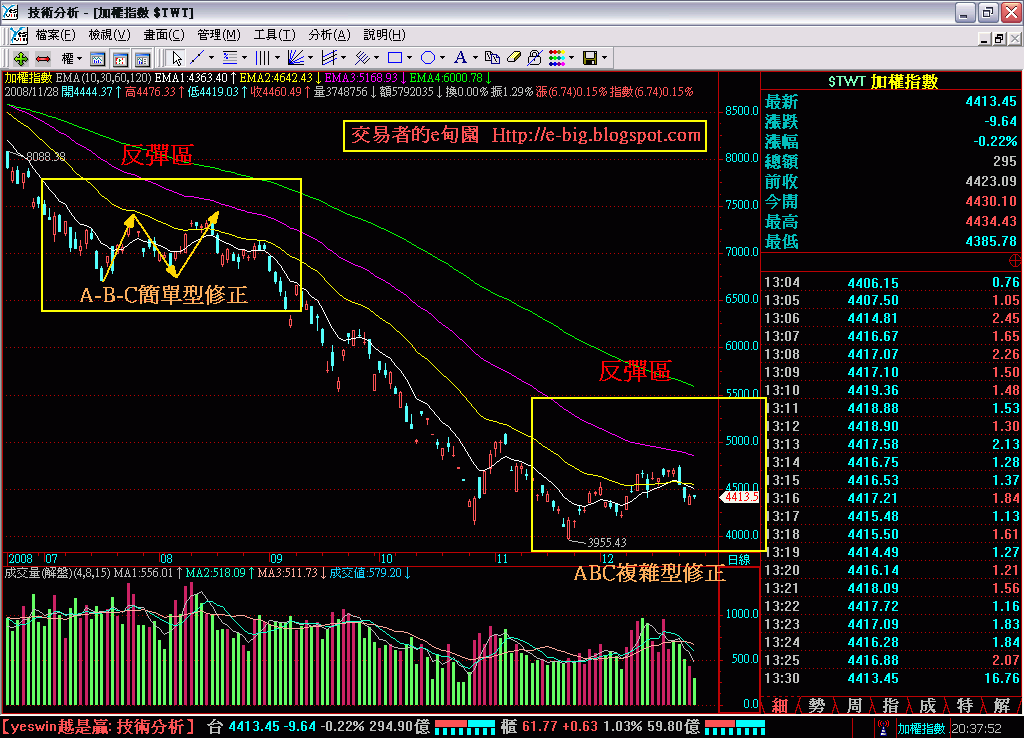The height and width of the screenshot is (738, 1024).
Task: Click the 前收 4423.09 quote row
Action: [891, 181]
